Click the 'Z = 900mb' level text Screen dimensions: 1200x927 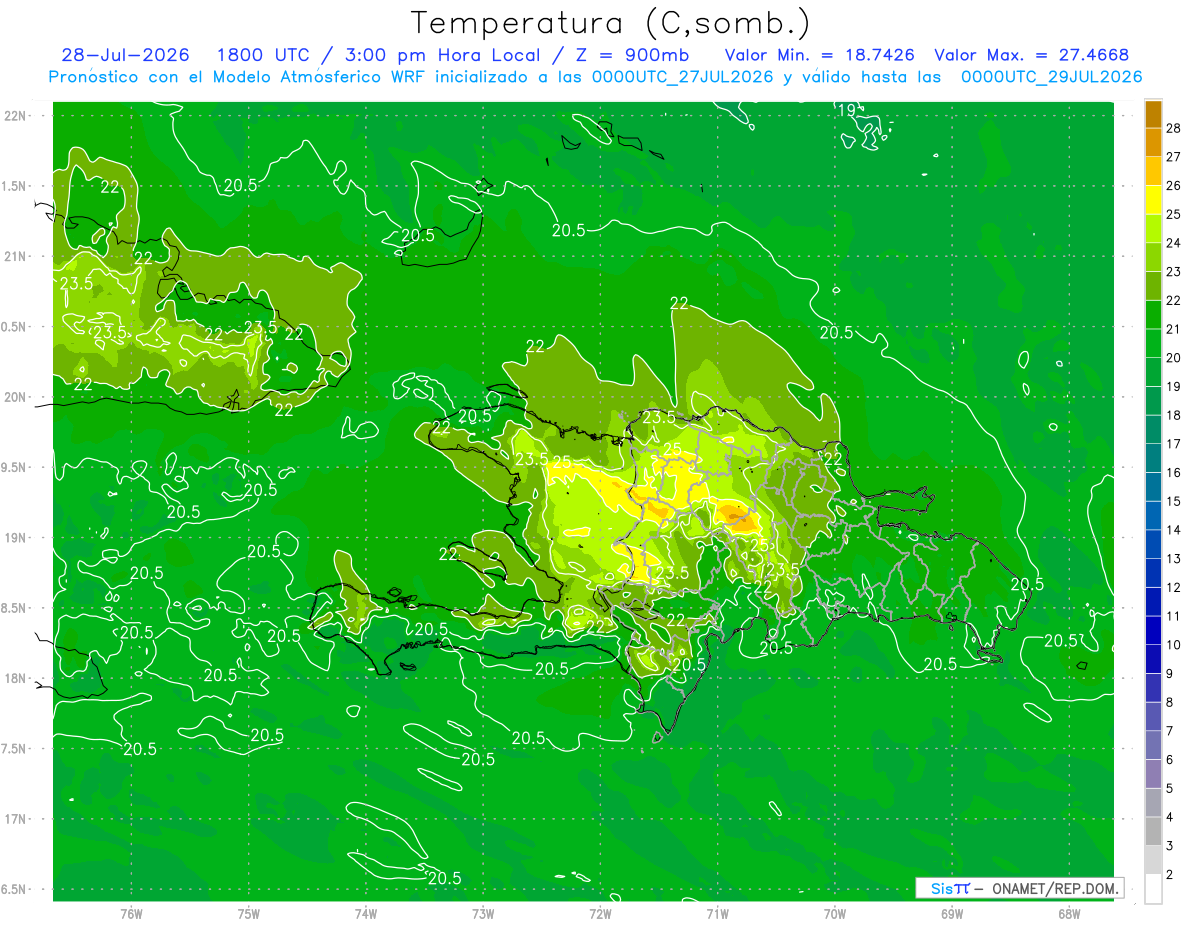pyautogui.click(x=629, y=55)
